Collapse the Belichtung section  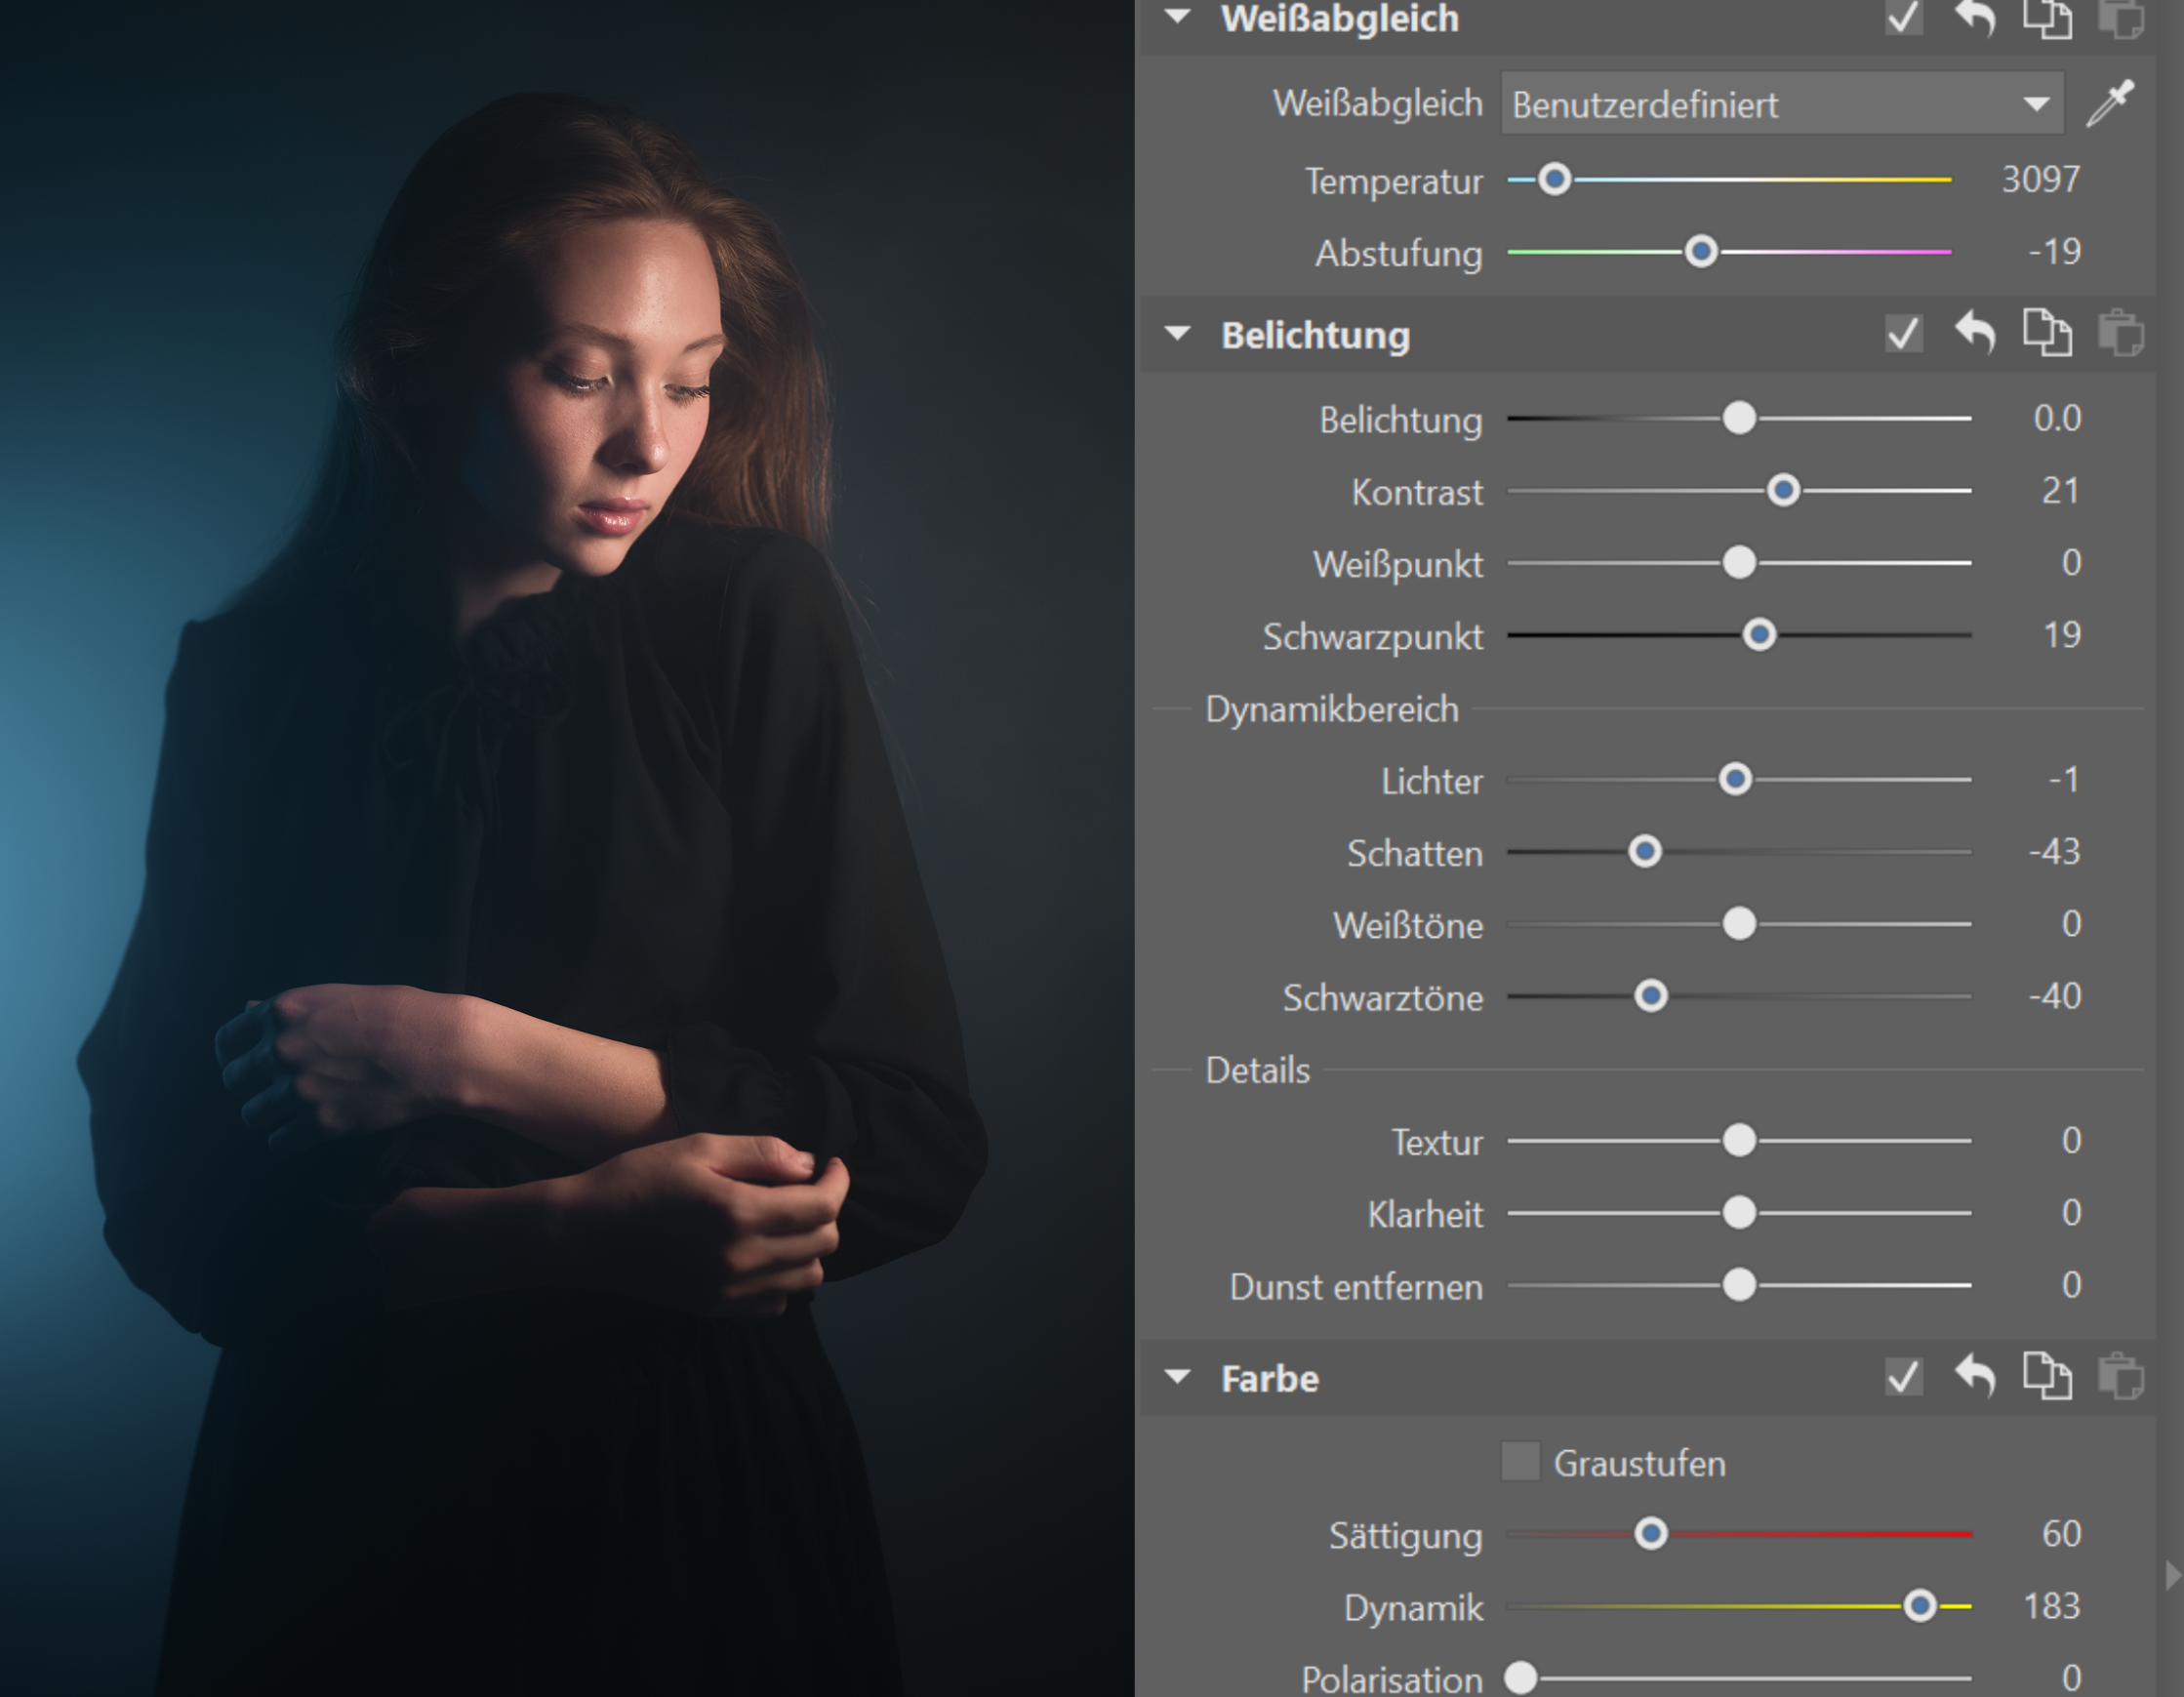click(1178, 333)
